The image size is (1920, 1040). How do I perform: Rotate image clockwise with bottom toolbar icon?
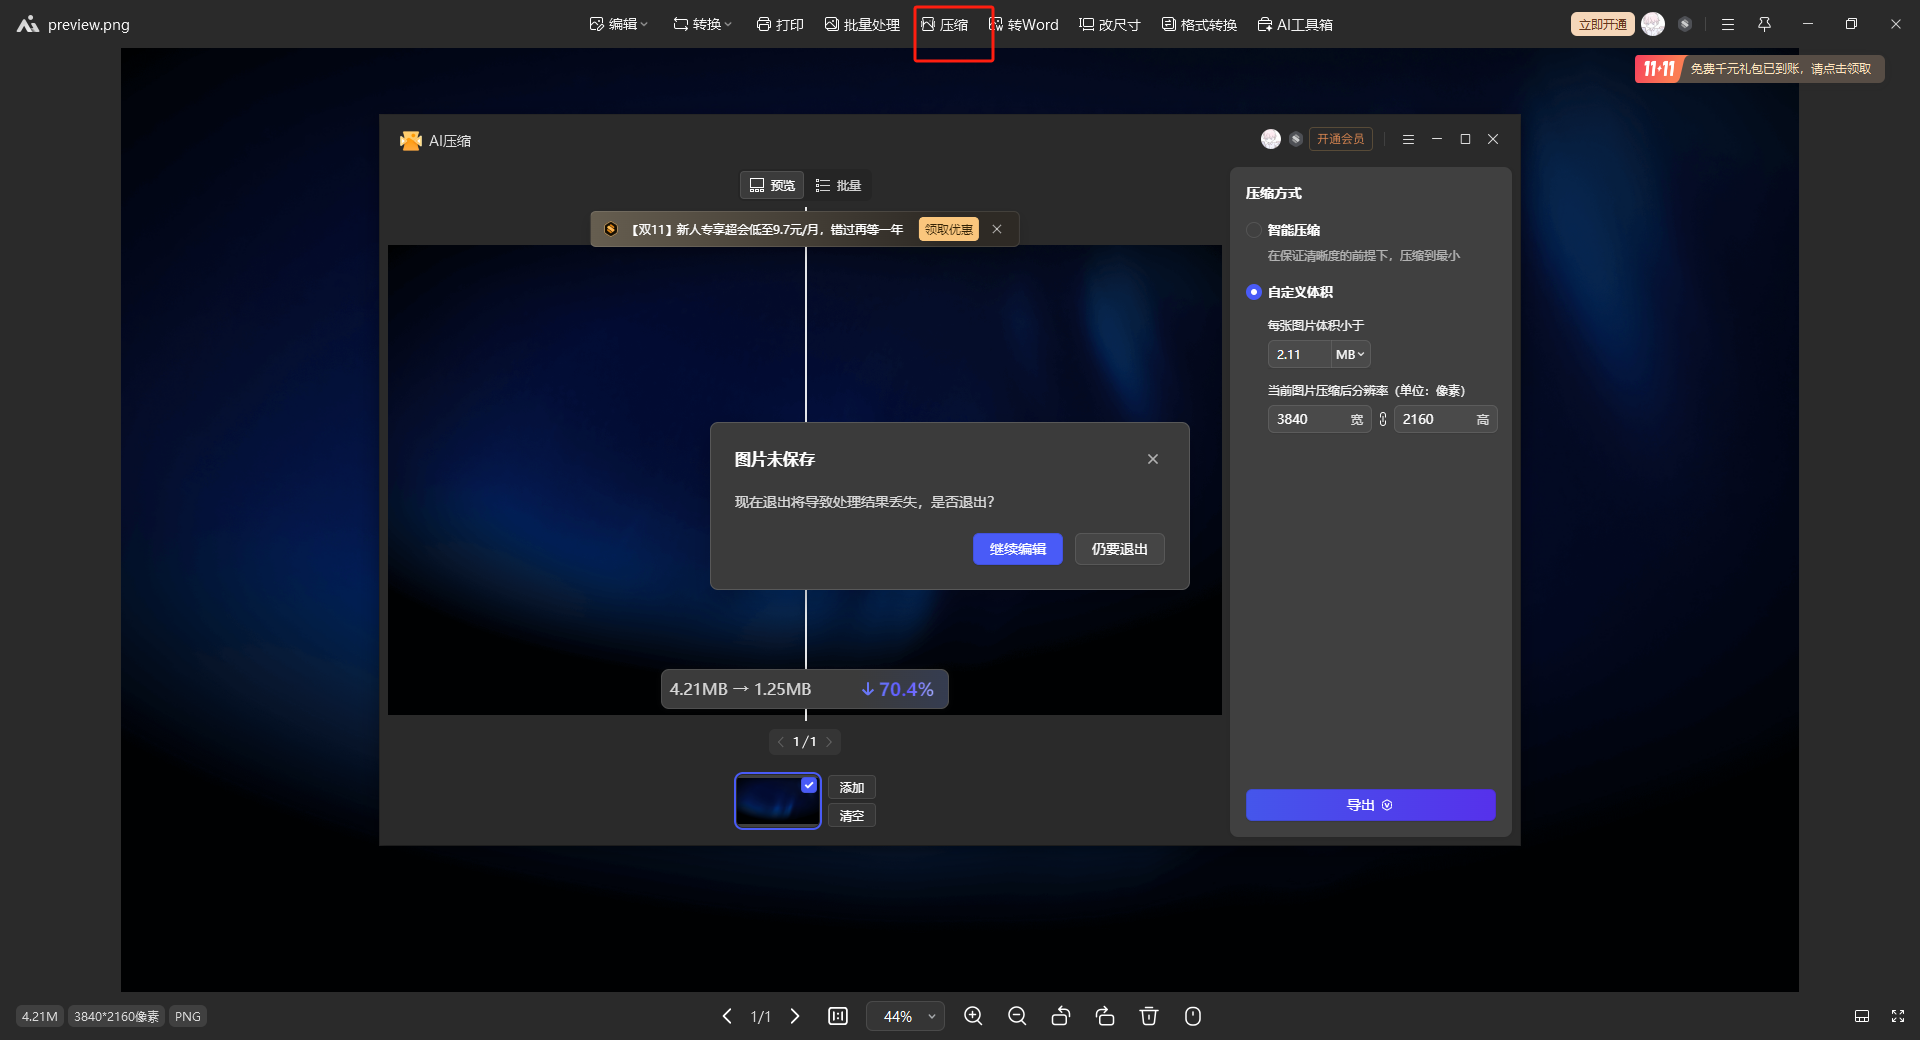coord(1105,1016)
